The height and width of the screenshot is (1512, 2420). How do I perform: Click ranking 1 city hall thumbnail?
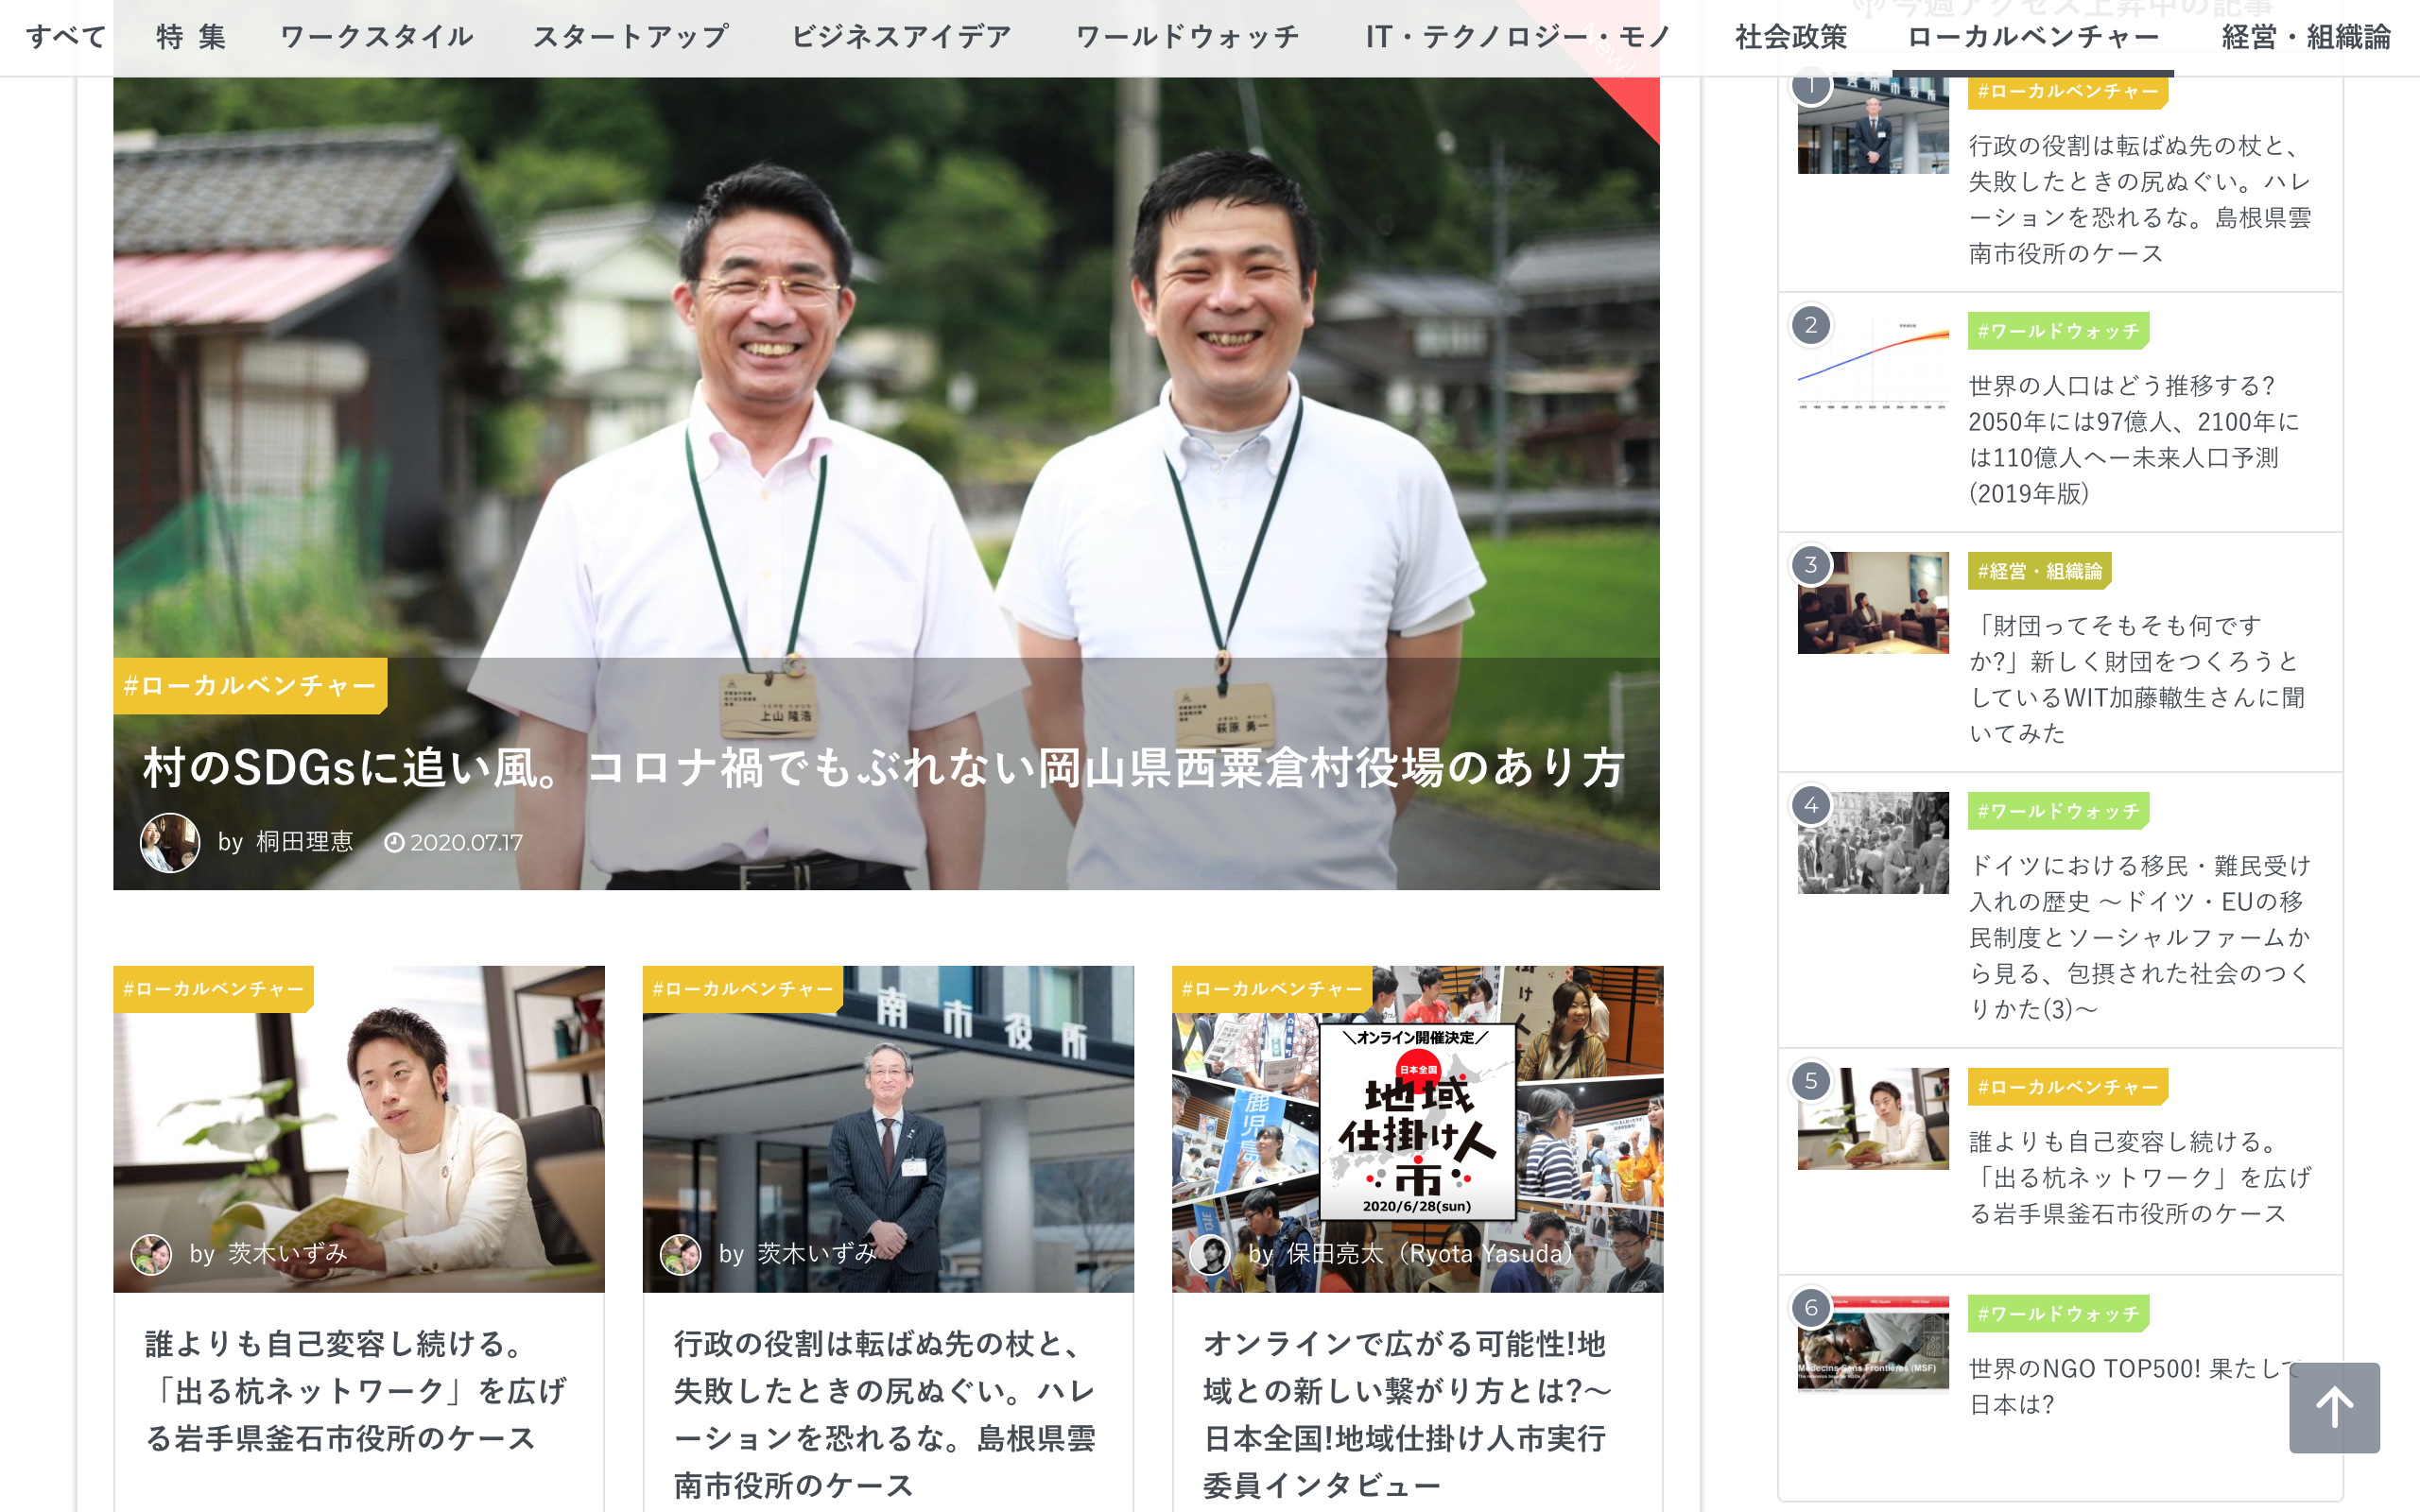click(1873, 124)
